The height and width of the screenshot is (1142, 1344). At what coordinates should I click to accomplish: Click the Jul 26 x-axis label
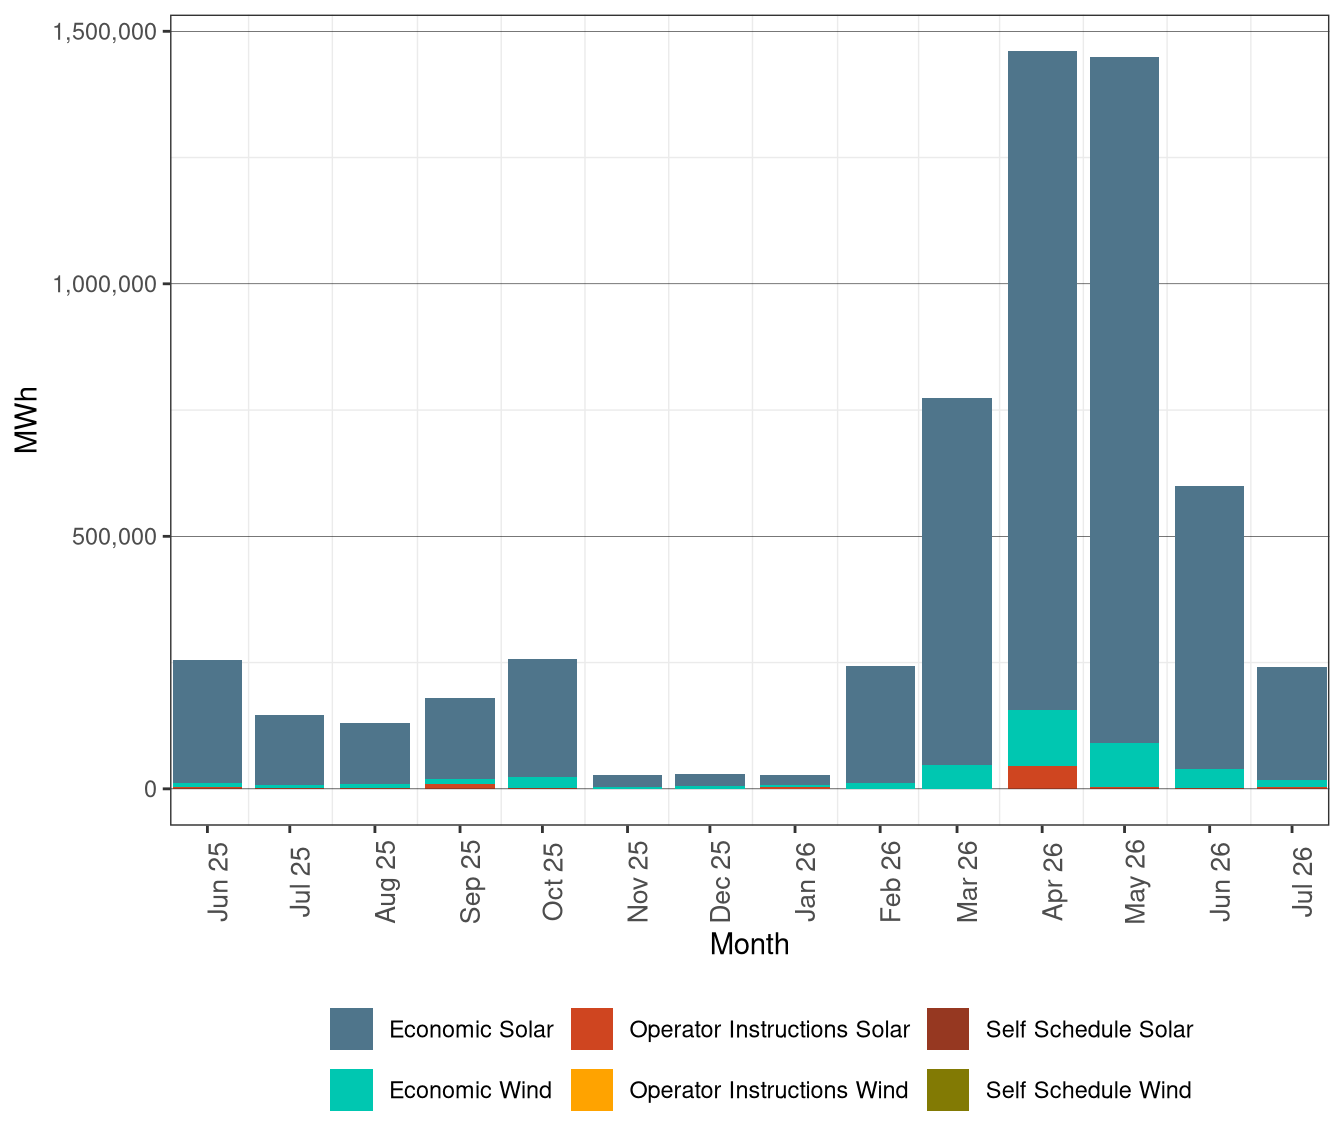(x=1302, y=880)
